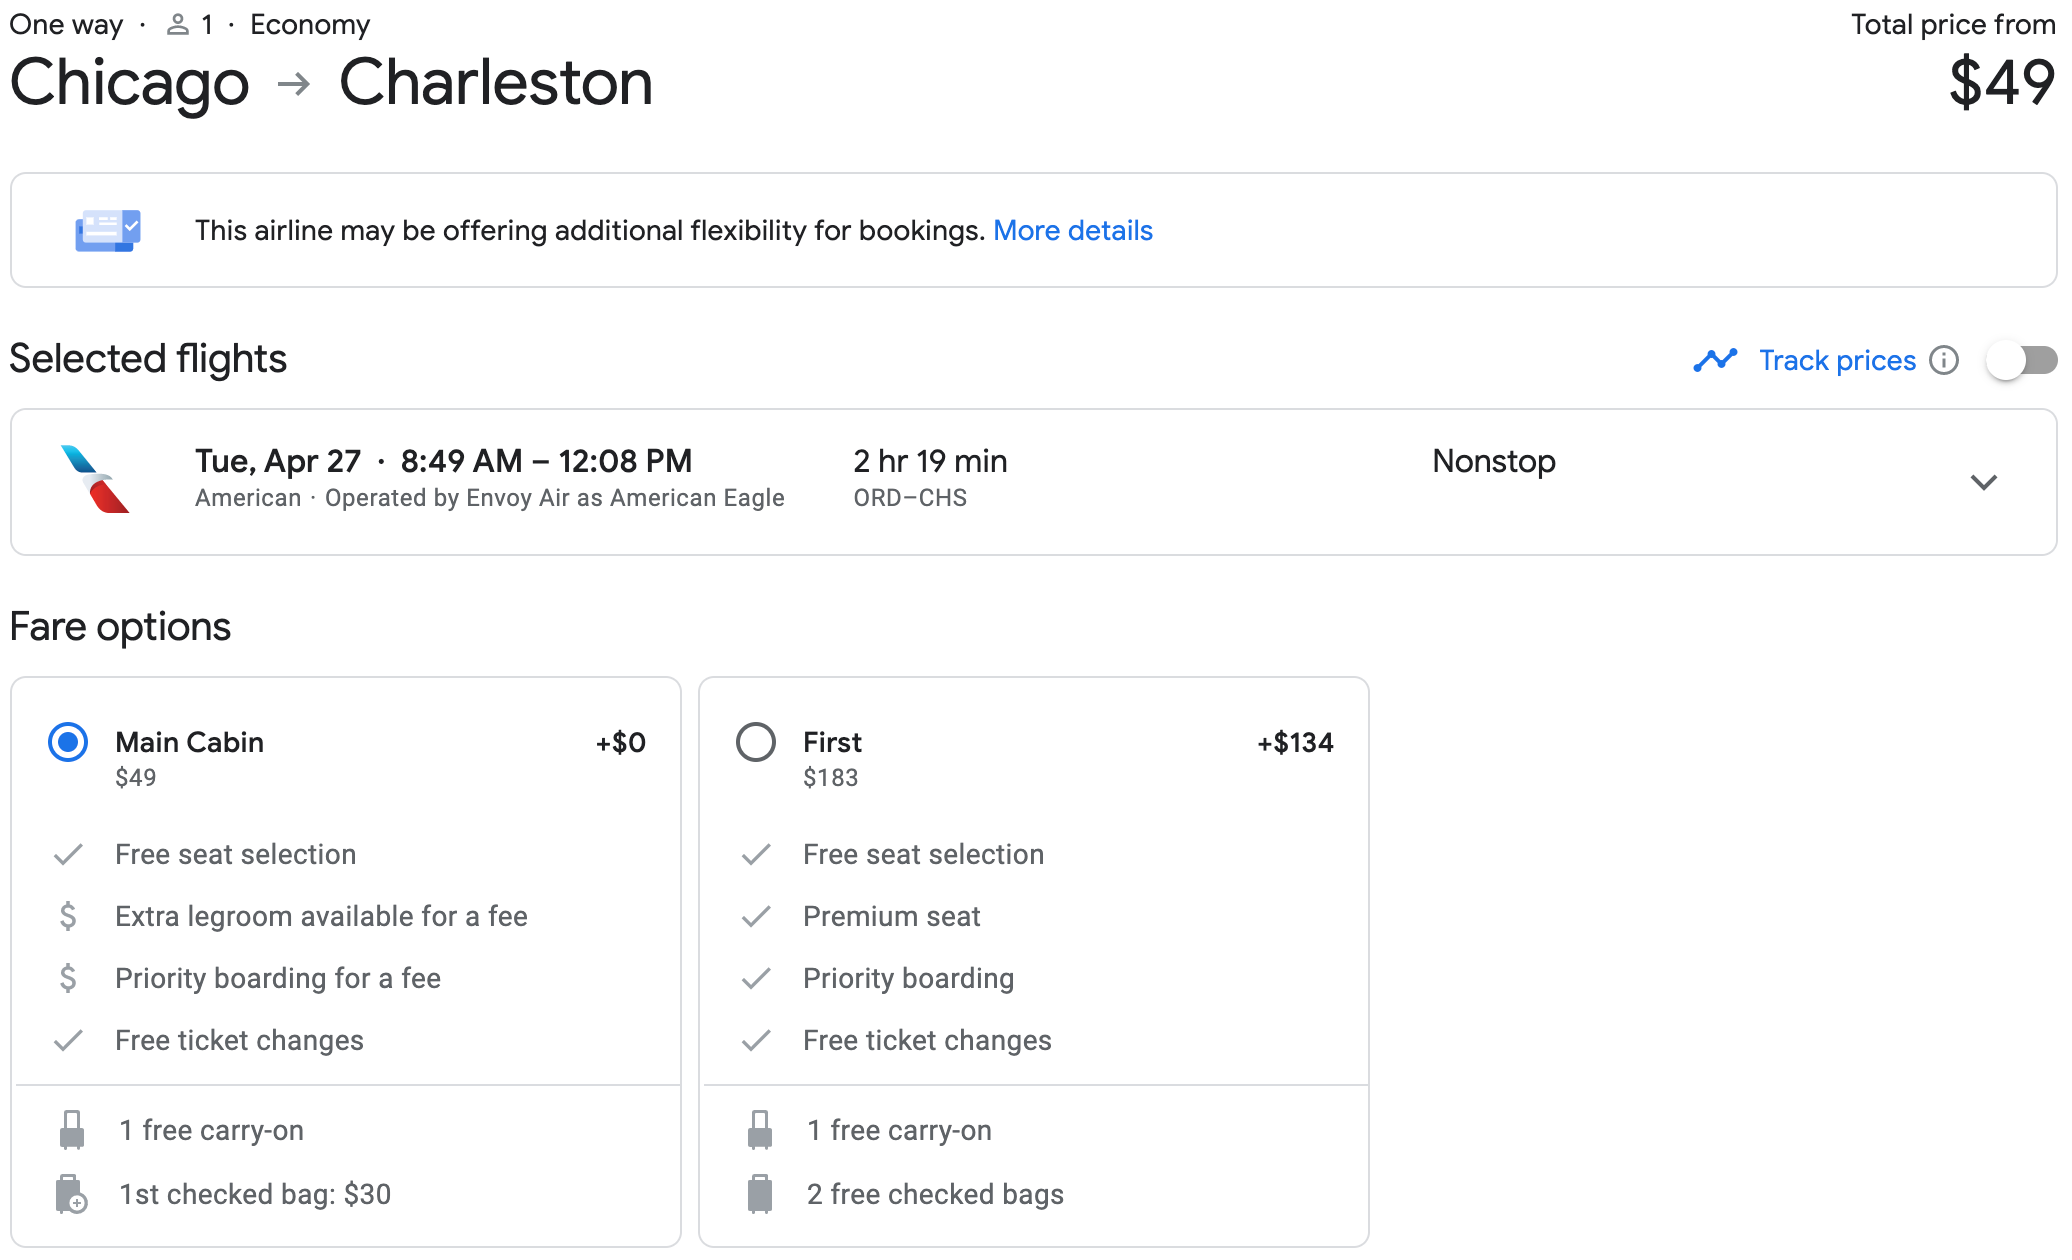Open More details flexibility link
Viewport: 2072px width, 1260px height.
(1072, 231)
